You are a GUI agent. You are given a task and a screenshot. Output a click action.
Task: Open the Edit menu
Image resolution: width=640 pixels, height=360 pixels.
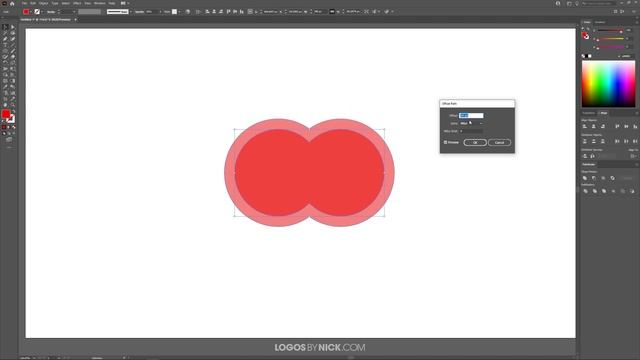click(33, 3)
